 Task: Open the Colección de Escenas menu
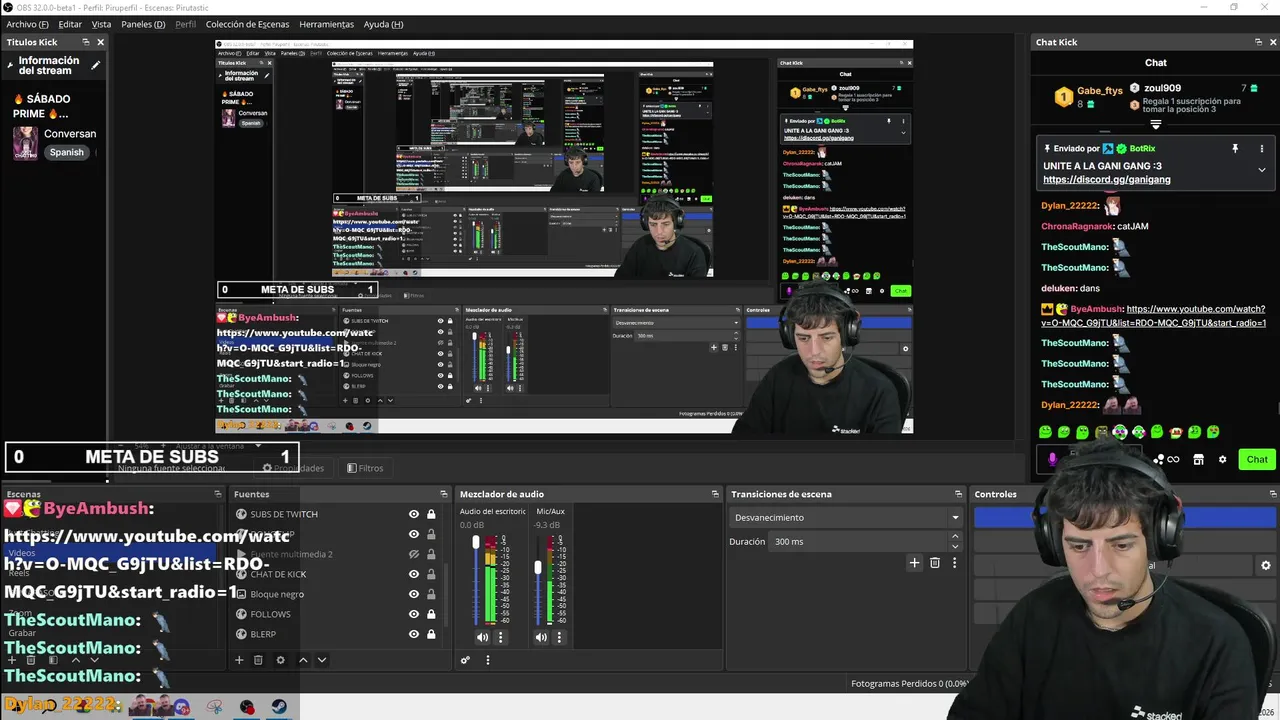pos(247,24)
